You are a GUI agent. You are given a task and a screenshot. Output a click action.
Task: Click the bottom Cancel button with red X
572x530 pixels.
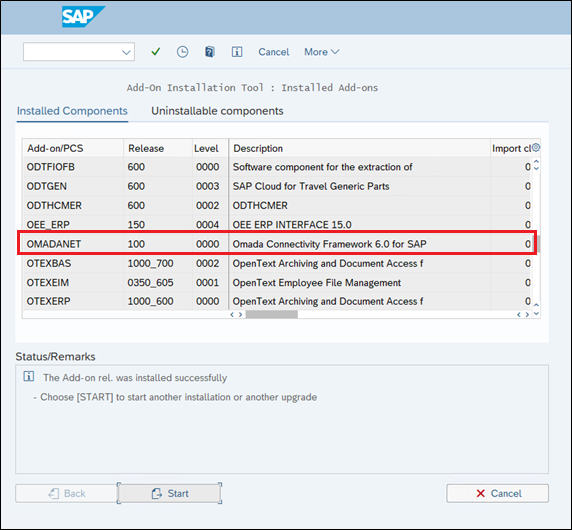click(x=497, y=494)
